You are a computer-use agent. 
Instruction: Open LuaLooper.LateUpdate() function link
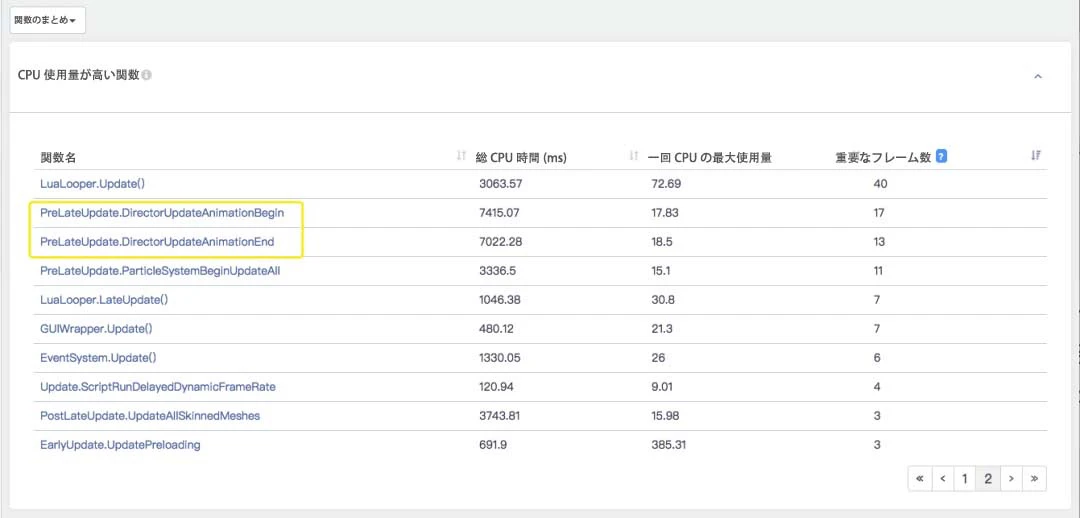104,300
